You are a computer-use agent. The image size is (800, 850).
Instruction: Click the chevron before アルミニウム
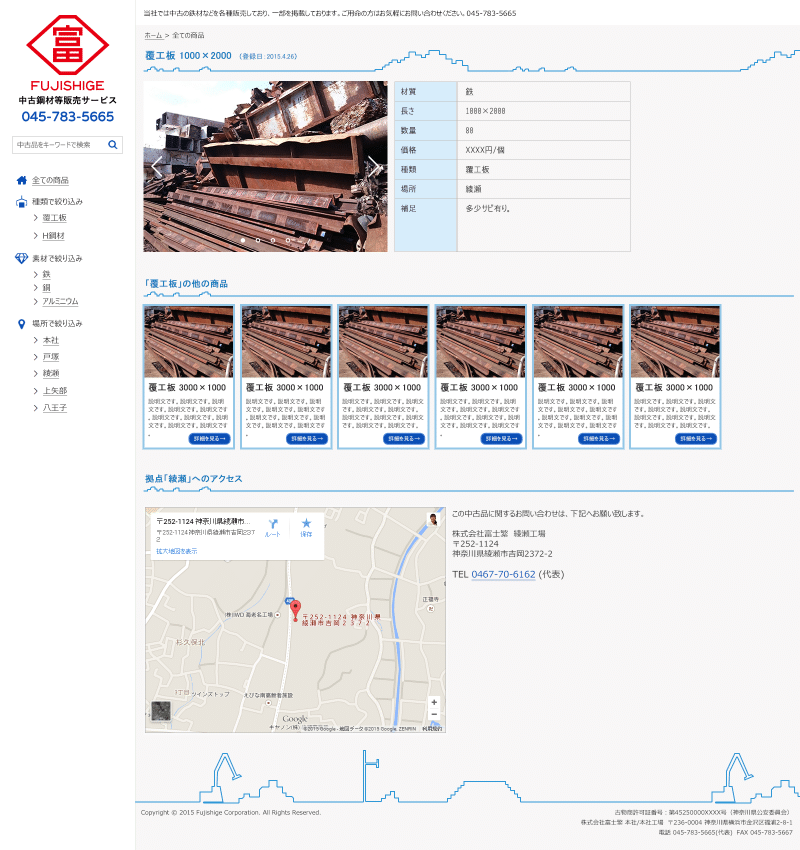point(35,301)
